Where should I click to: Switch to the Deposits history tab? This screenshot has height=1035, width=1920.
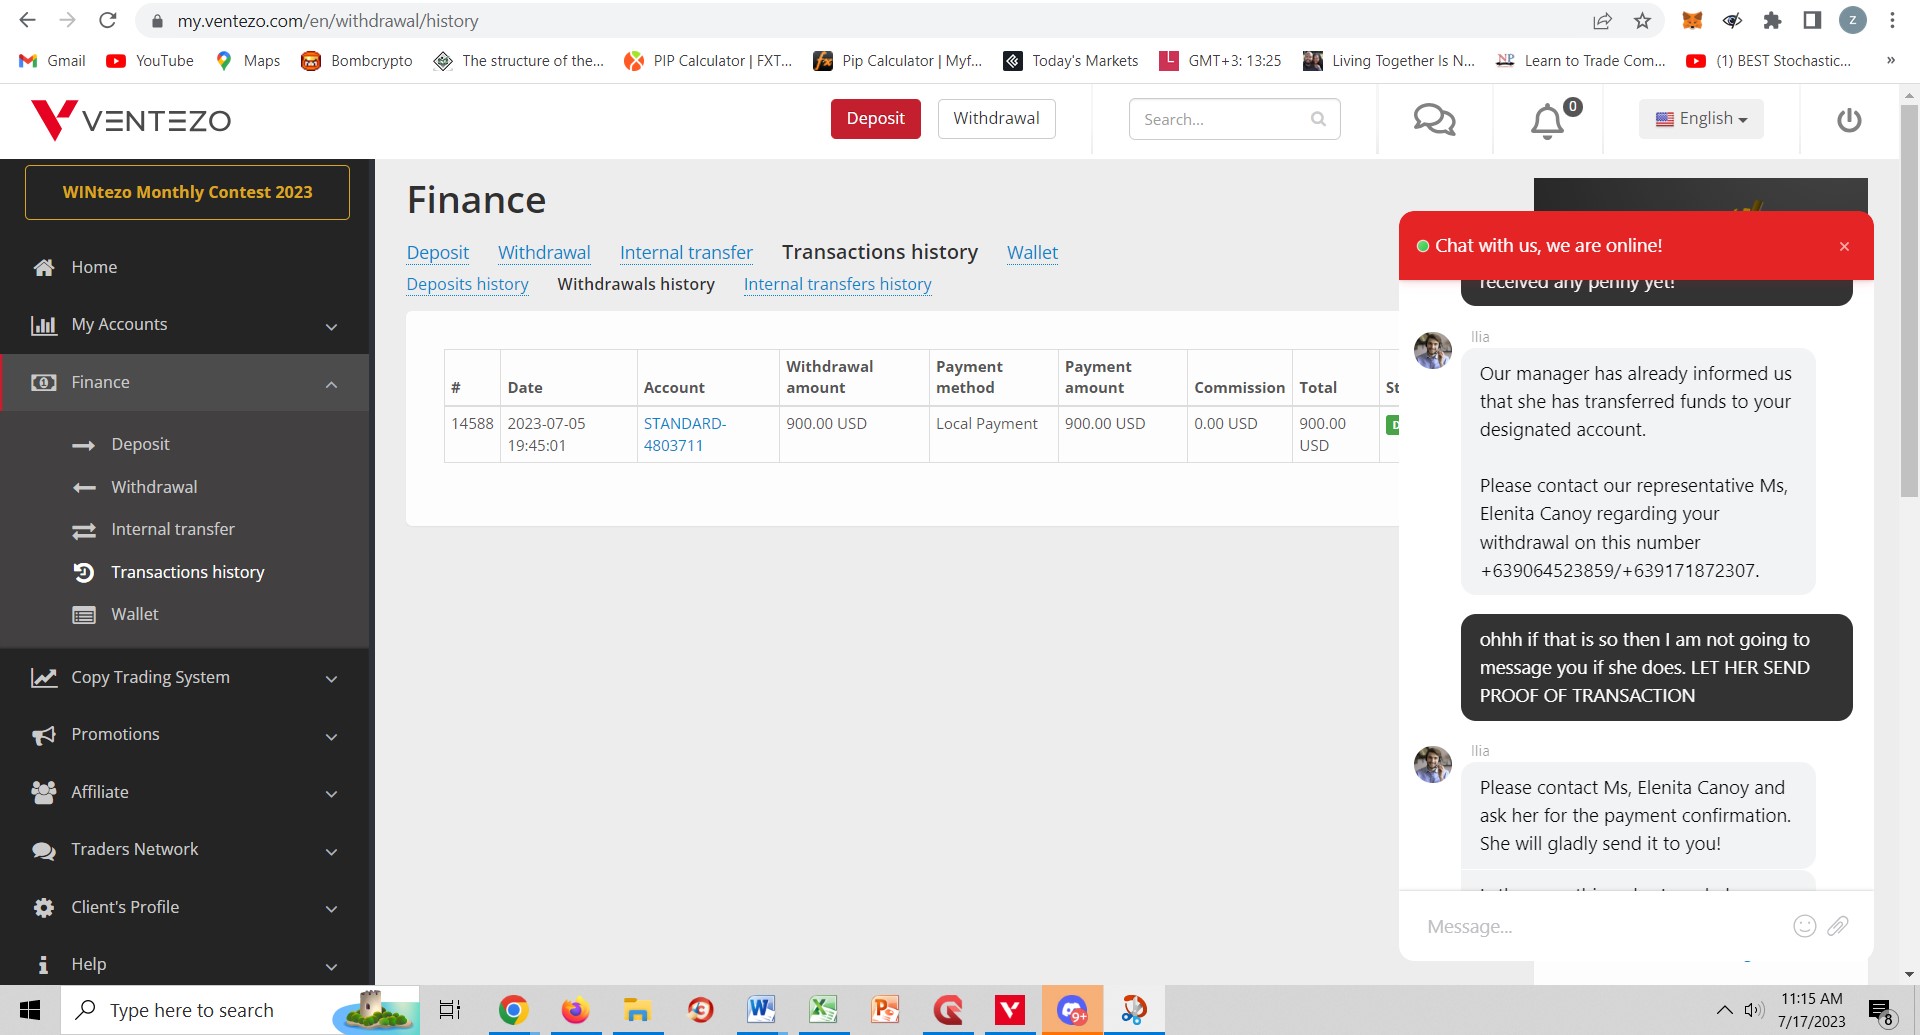point(467,285)
